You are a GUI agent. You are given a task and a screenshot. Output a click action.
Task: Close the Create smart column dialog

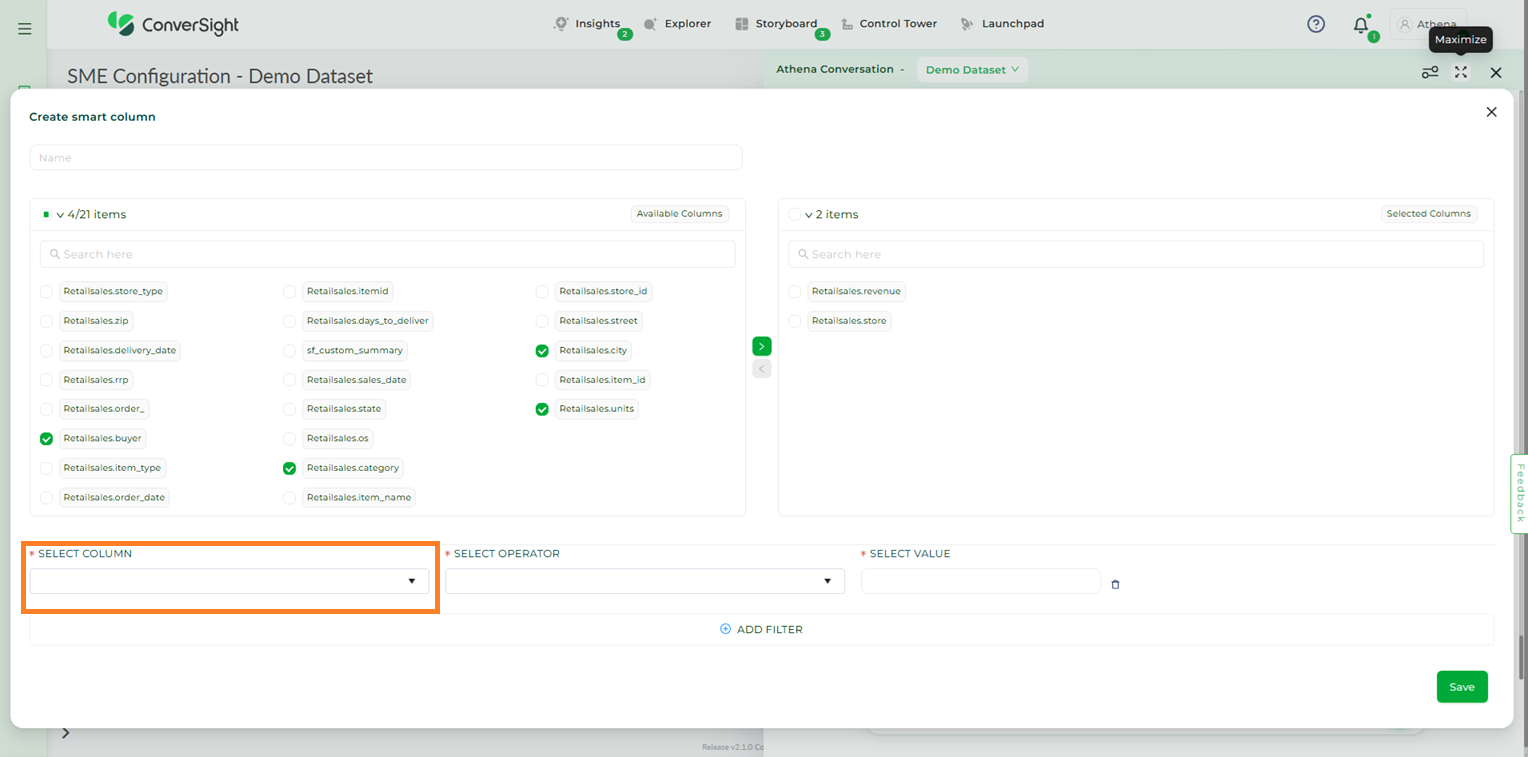1491,112
